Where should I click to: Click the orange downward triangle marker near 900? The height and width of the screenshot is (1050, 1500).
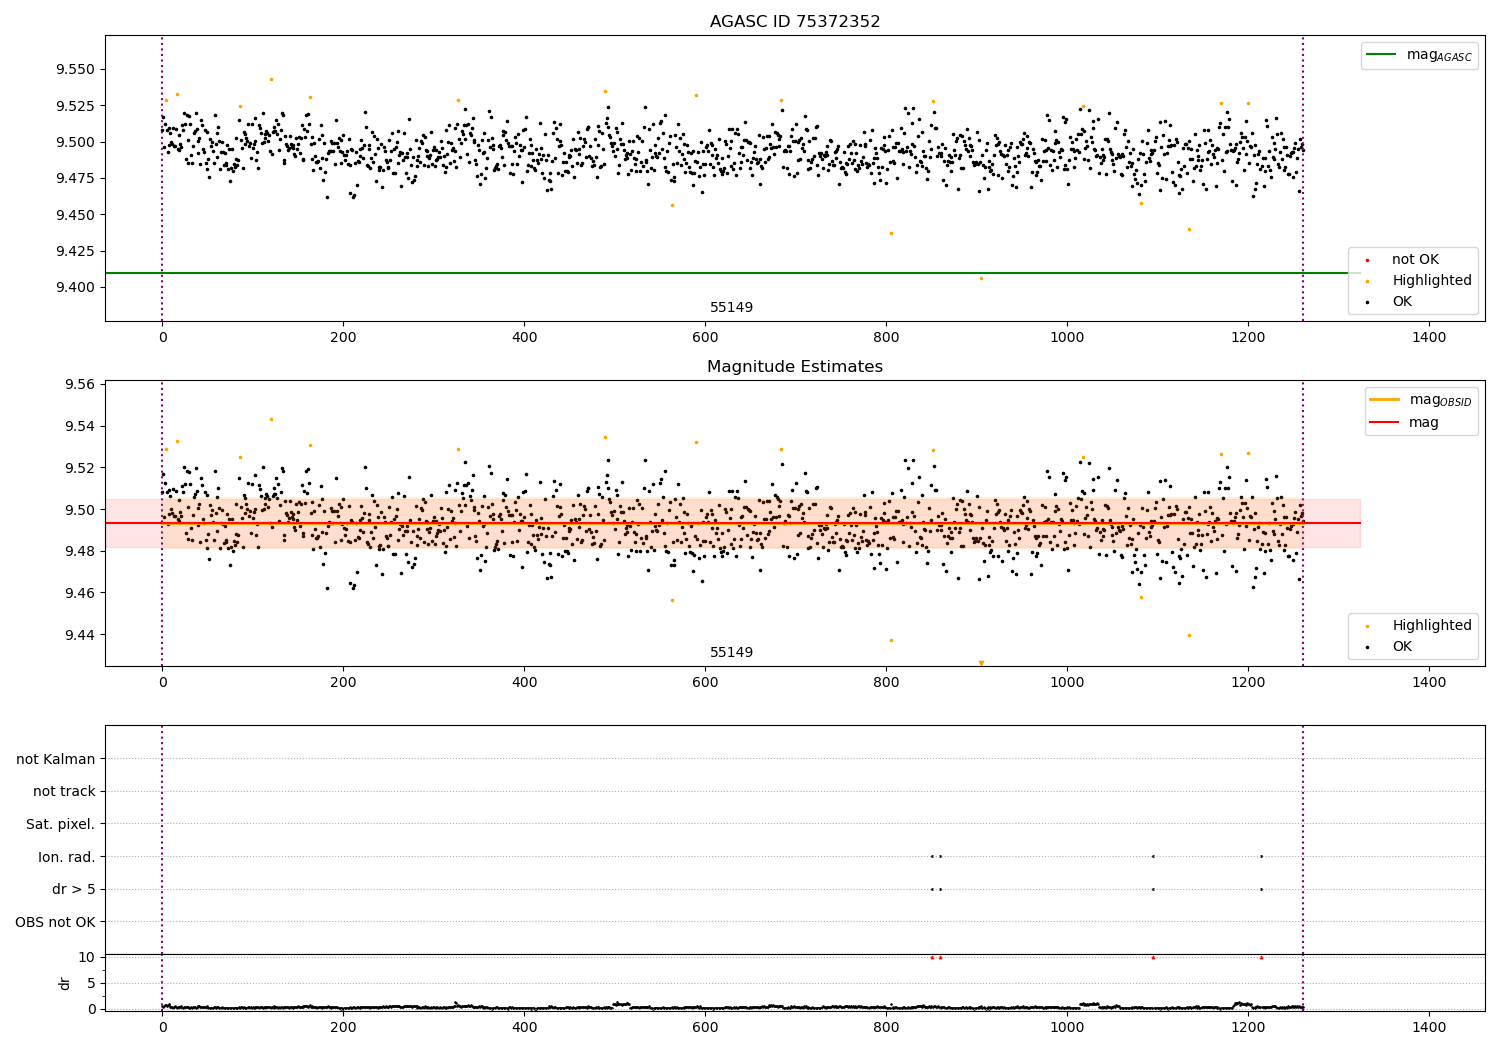pyautogui.click(x=981, y=663)
